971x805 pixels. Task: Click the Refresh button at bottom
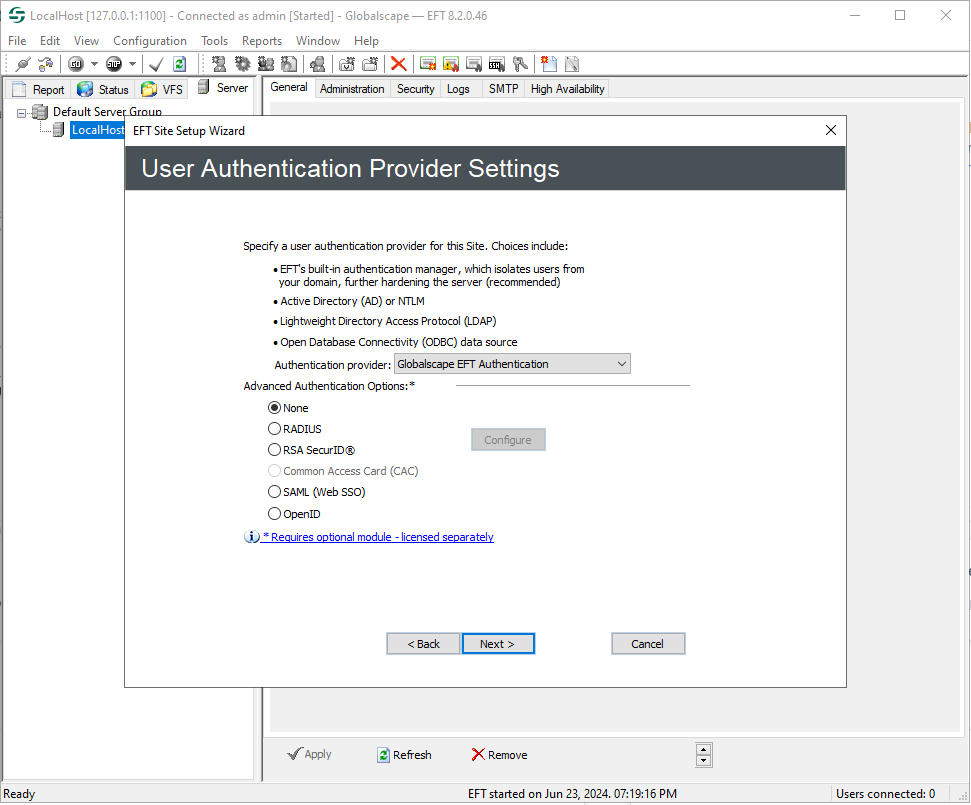click(x=404, y=755)
